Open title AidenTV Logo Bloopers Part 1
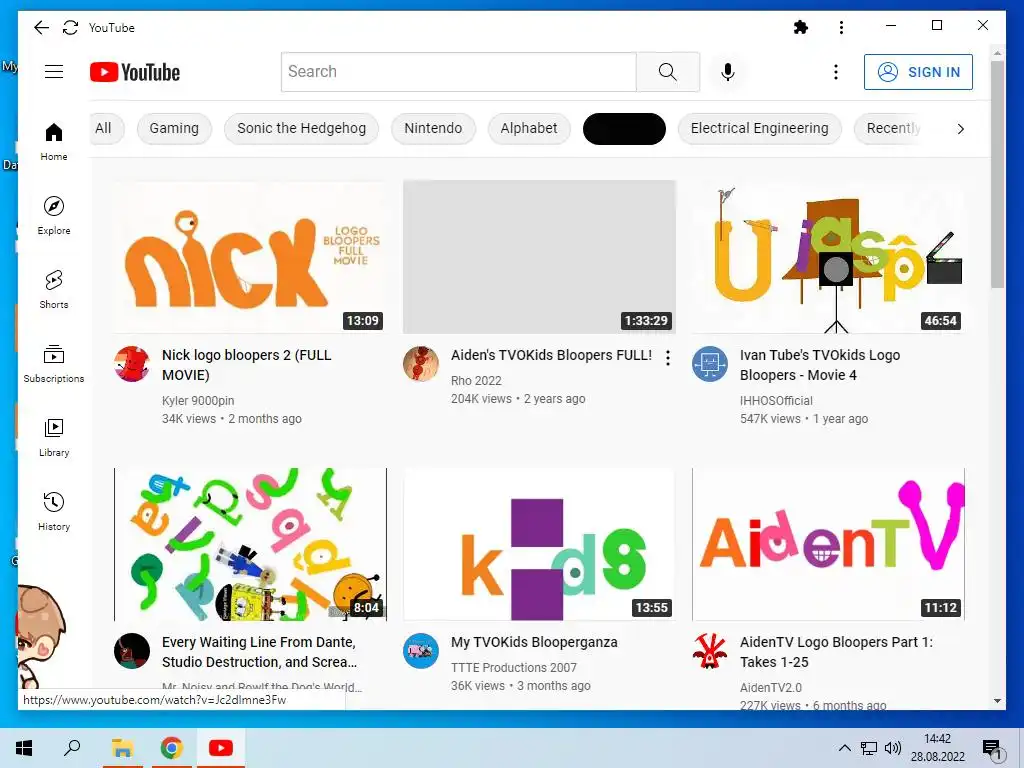This screenshot has width=1024, height=768. (837, 652)
